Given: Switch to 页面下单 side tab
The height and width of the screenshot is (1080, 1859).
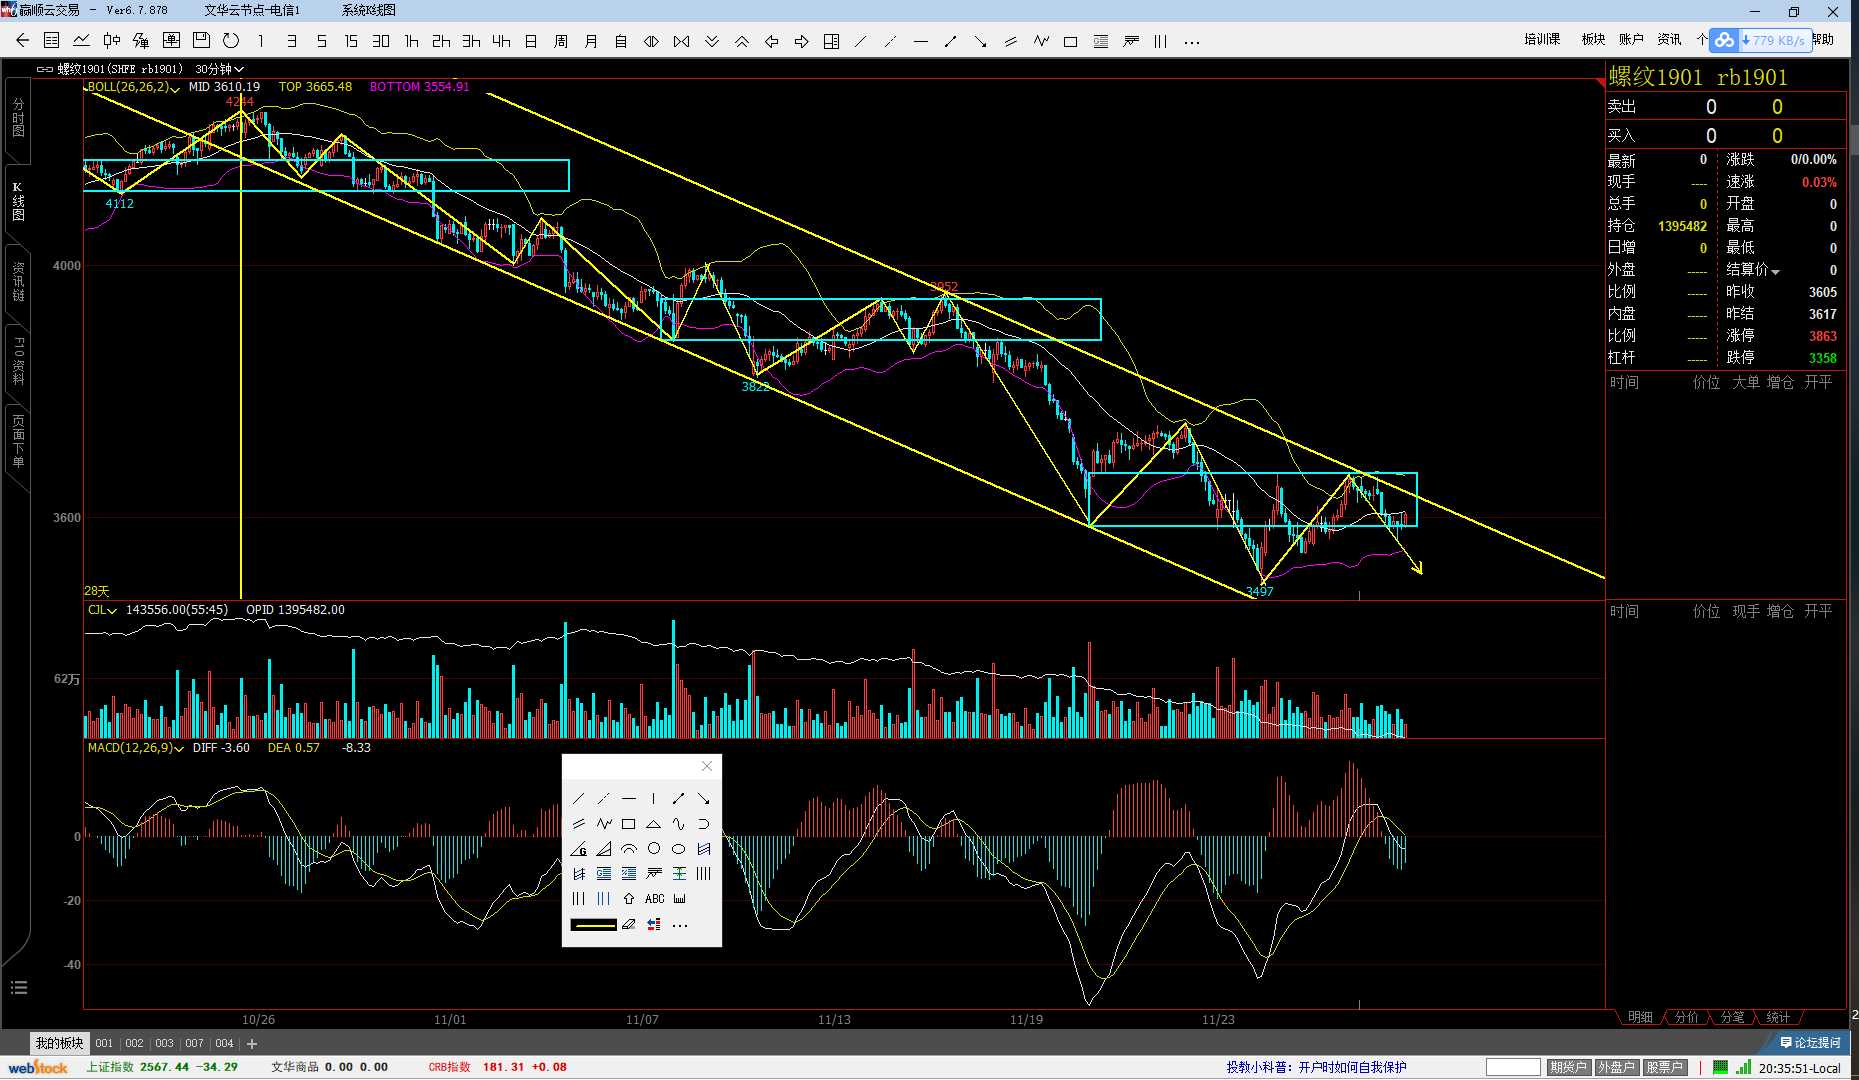Looking at the screenshot, I should [x=17, y=441].
